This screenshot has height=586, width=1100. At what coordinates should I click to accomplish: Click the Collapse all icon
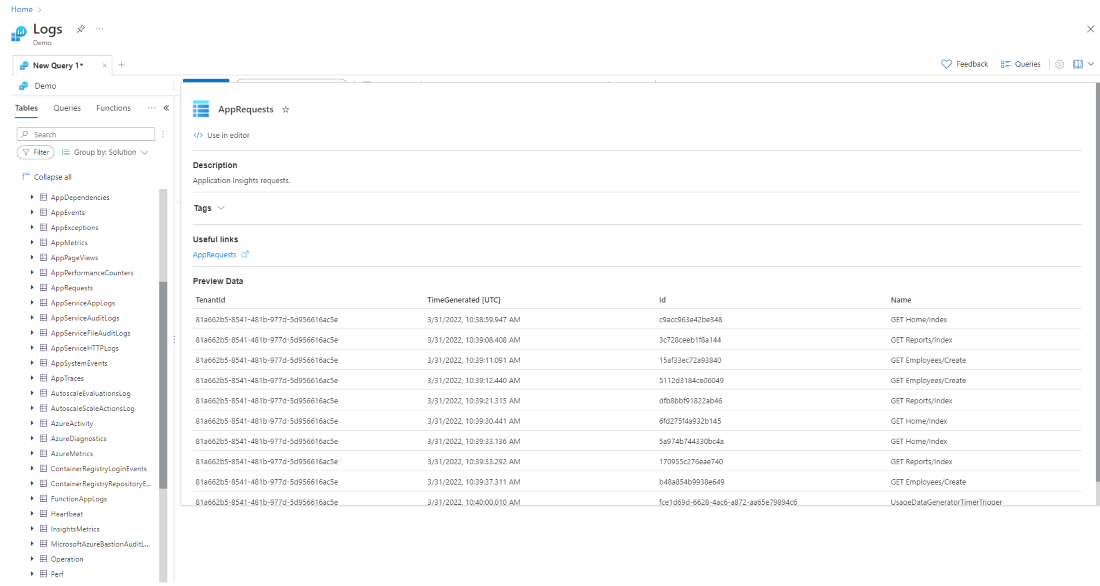point(26,177)
